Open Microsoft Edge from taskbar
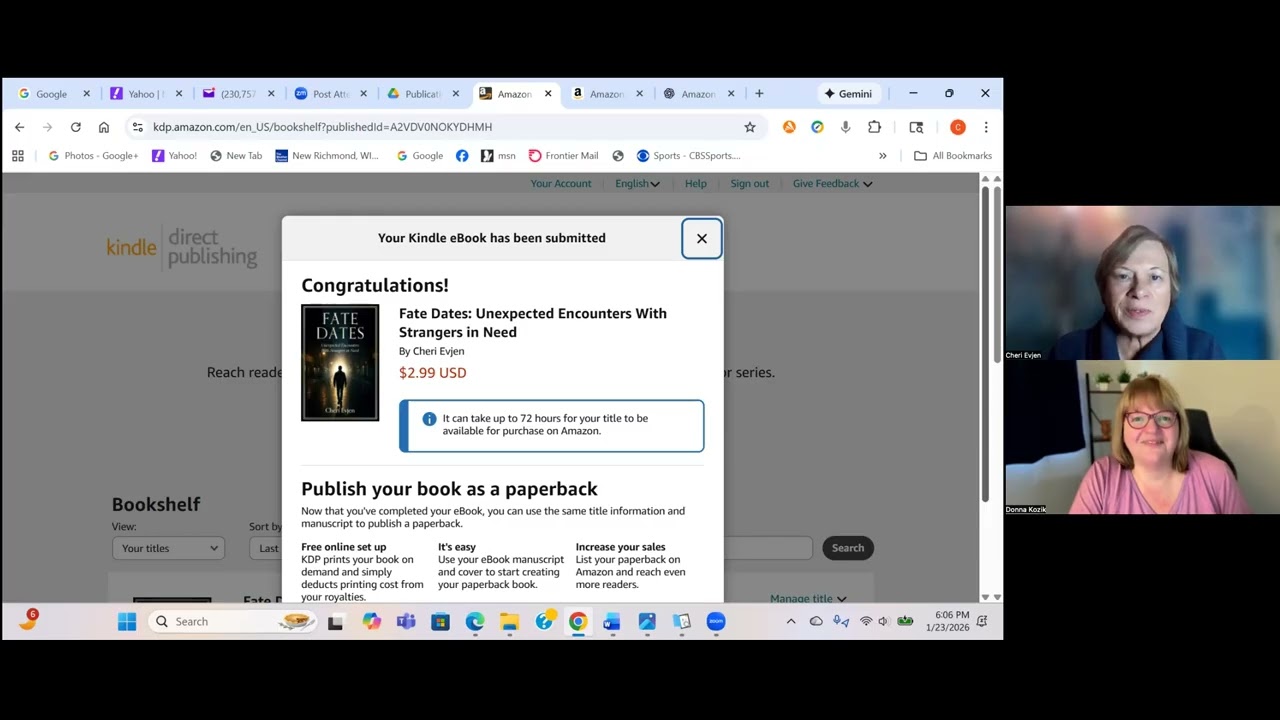Screen dimensions: 1280x720 pyautogui.click(x=475, y=621)
